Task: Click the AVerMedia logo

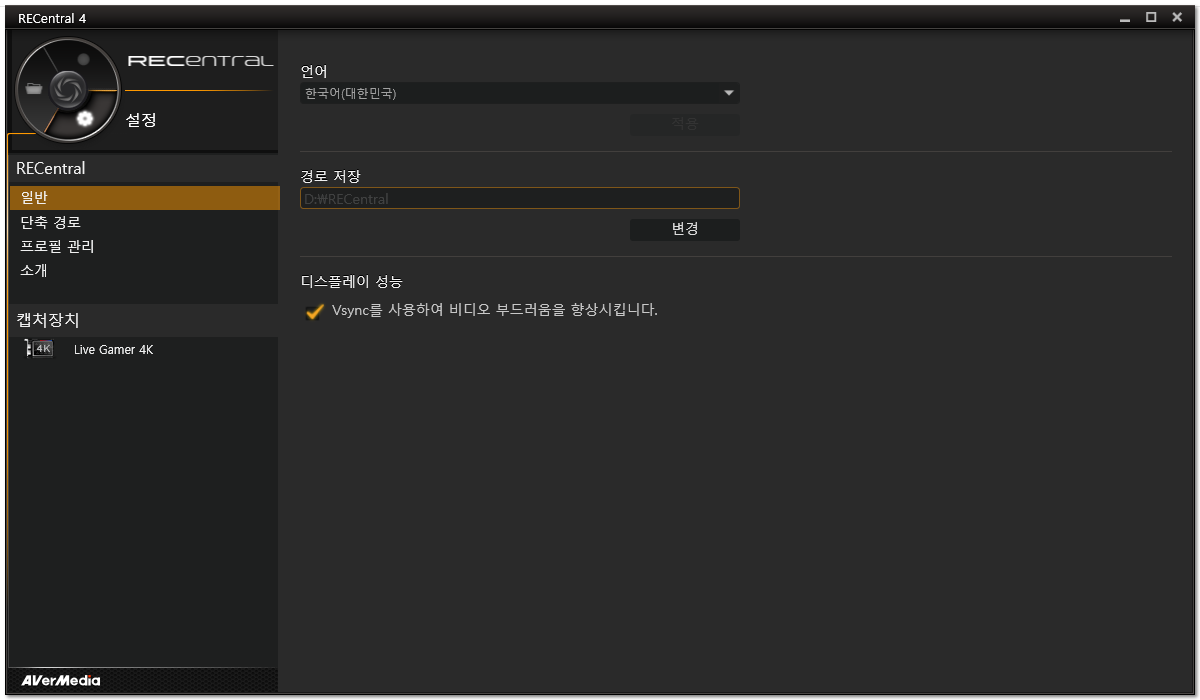Action: 61,680
